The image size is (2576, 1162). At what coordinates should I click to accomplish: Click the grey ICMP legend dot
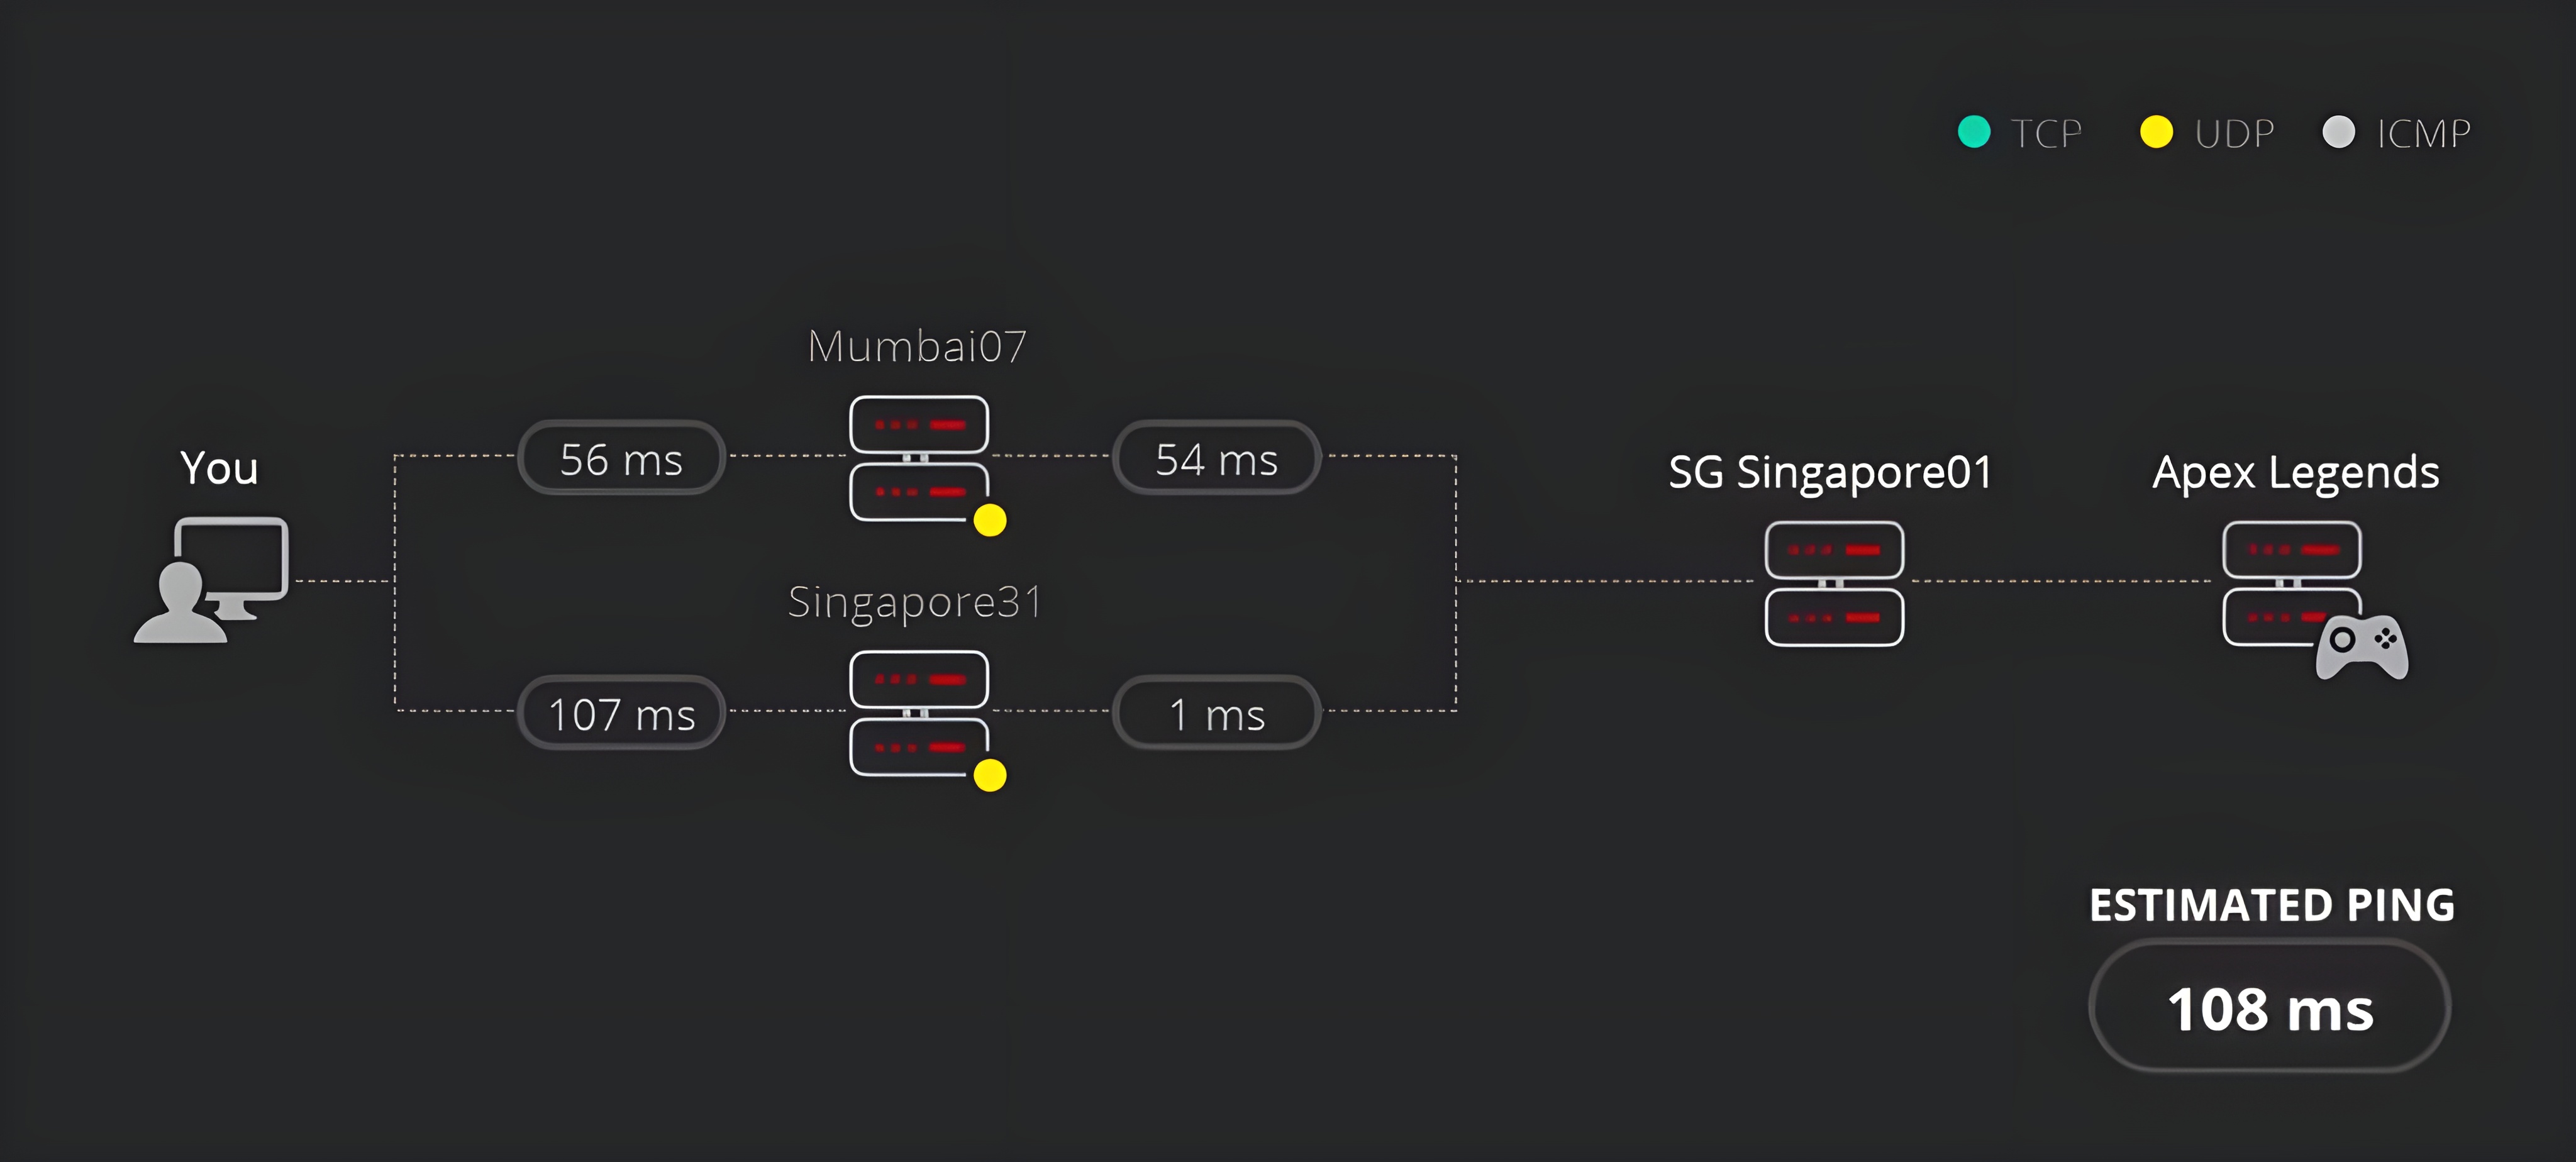pos(2338,132)
